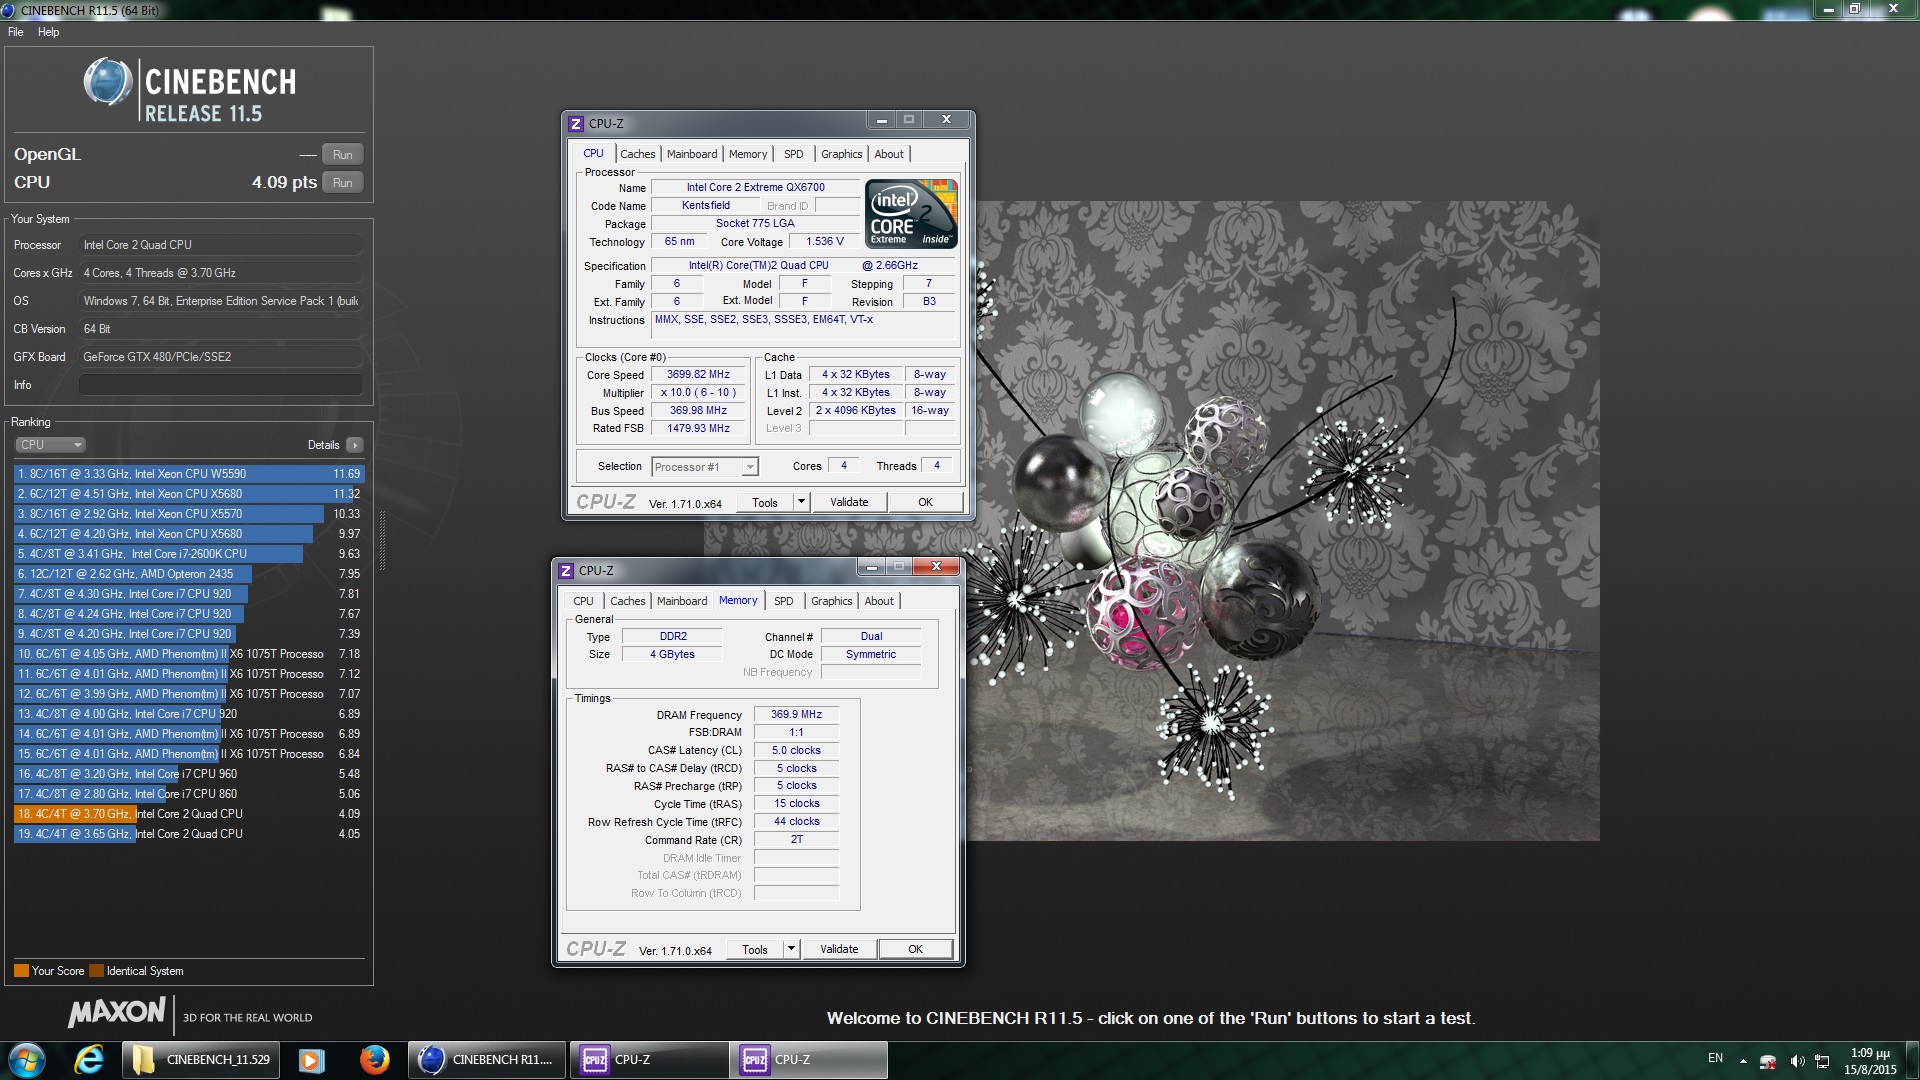Image resolution: width=1920 pixels, height=1080 pixels.
Task: Click EN language indicator
Action: click(x=1715, y=1058)
